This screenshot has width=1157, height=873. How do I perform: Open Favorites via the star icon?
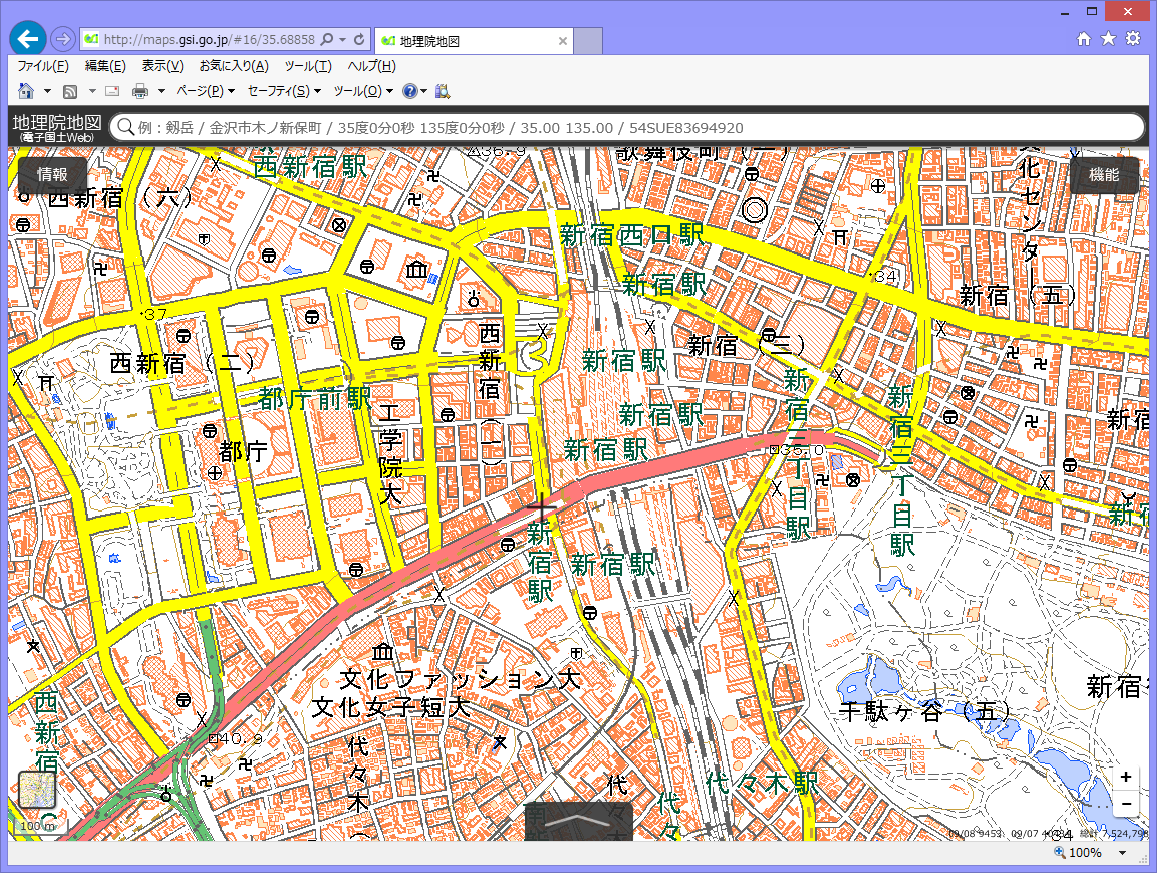(x=1108, y=39)
